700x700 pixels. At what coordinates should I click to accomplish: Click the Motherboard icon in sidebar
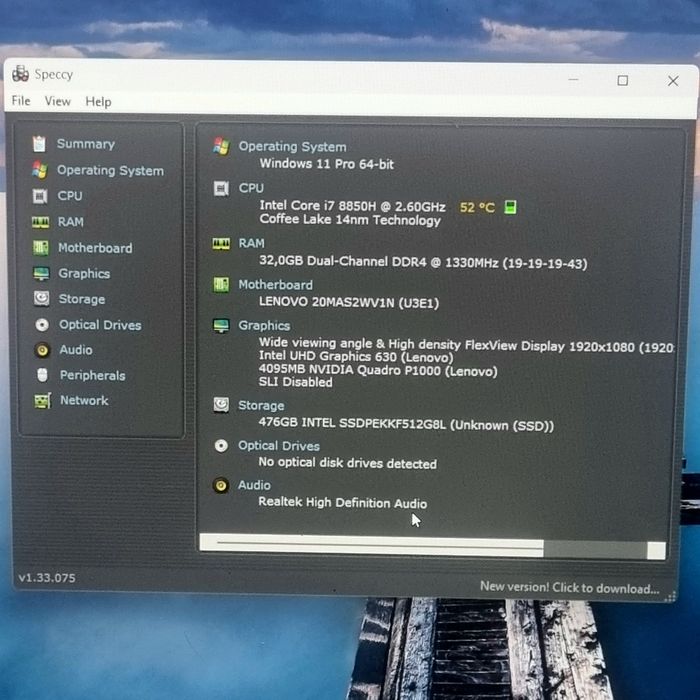pyautogui.click(x=41, y=248)
